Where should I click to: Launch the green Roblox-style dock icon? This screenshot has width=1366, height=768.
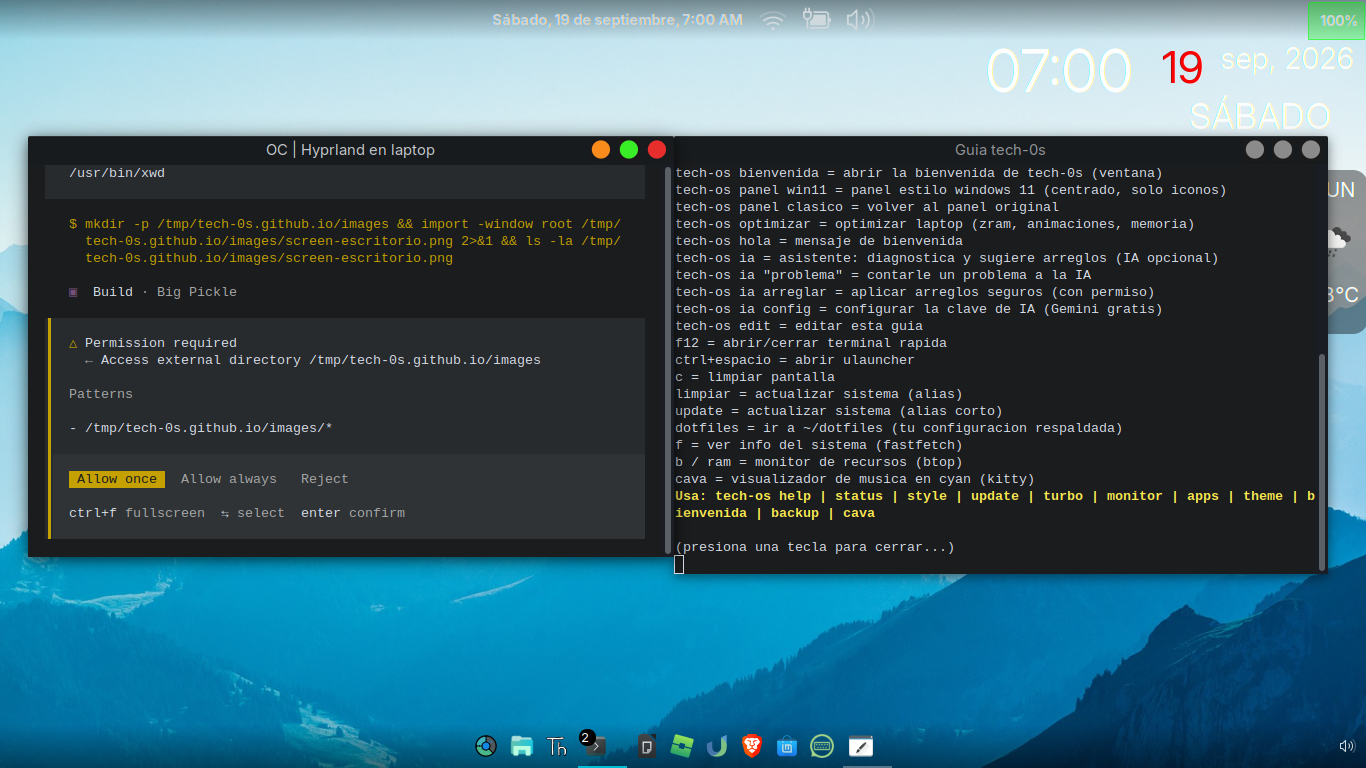tap(682, 746)
